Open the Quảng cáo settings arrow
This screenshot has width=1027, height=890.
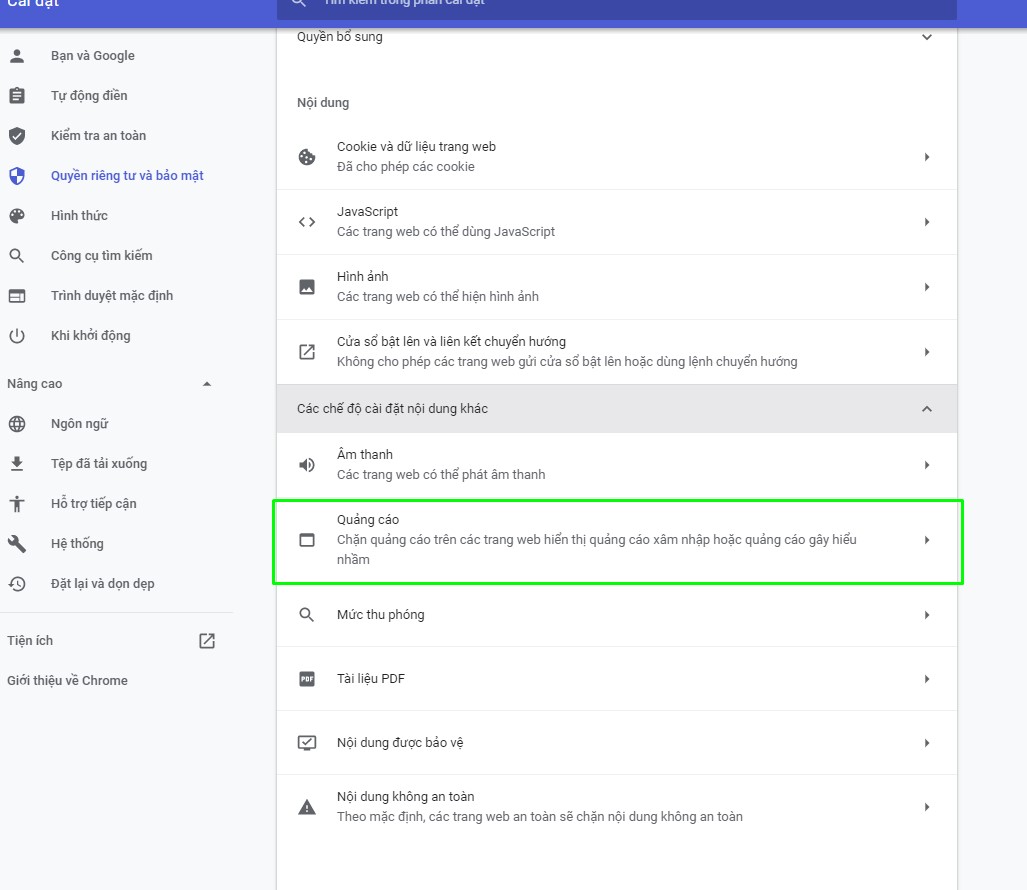click(927, 540)
